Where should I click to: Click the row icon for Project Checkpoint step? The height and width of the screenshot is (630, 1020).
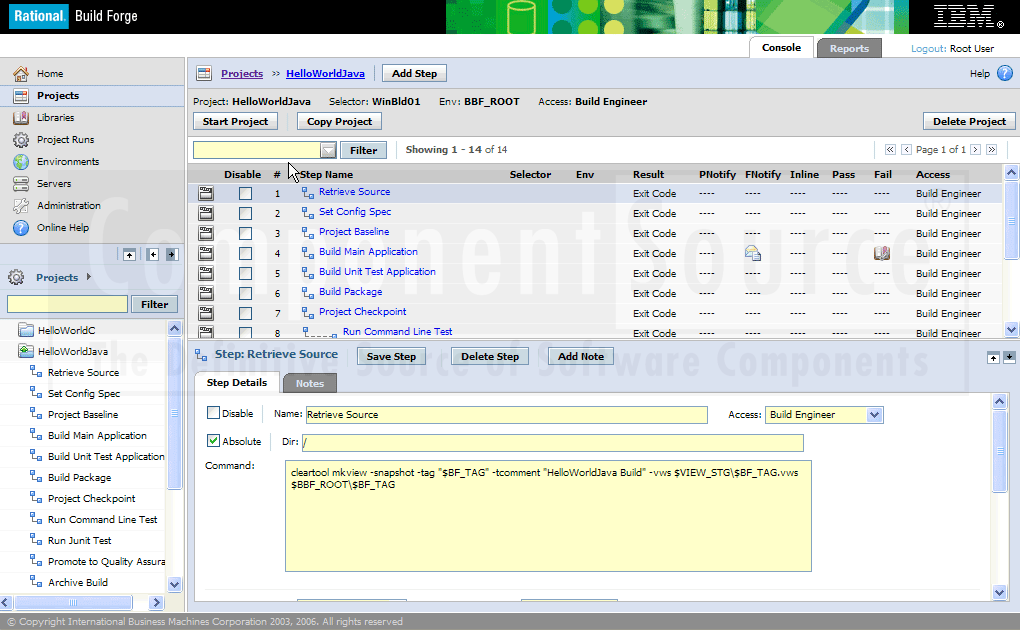(x=206, y=313)
